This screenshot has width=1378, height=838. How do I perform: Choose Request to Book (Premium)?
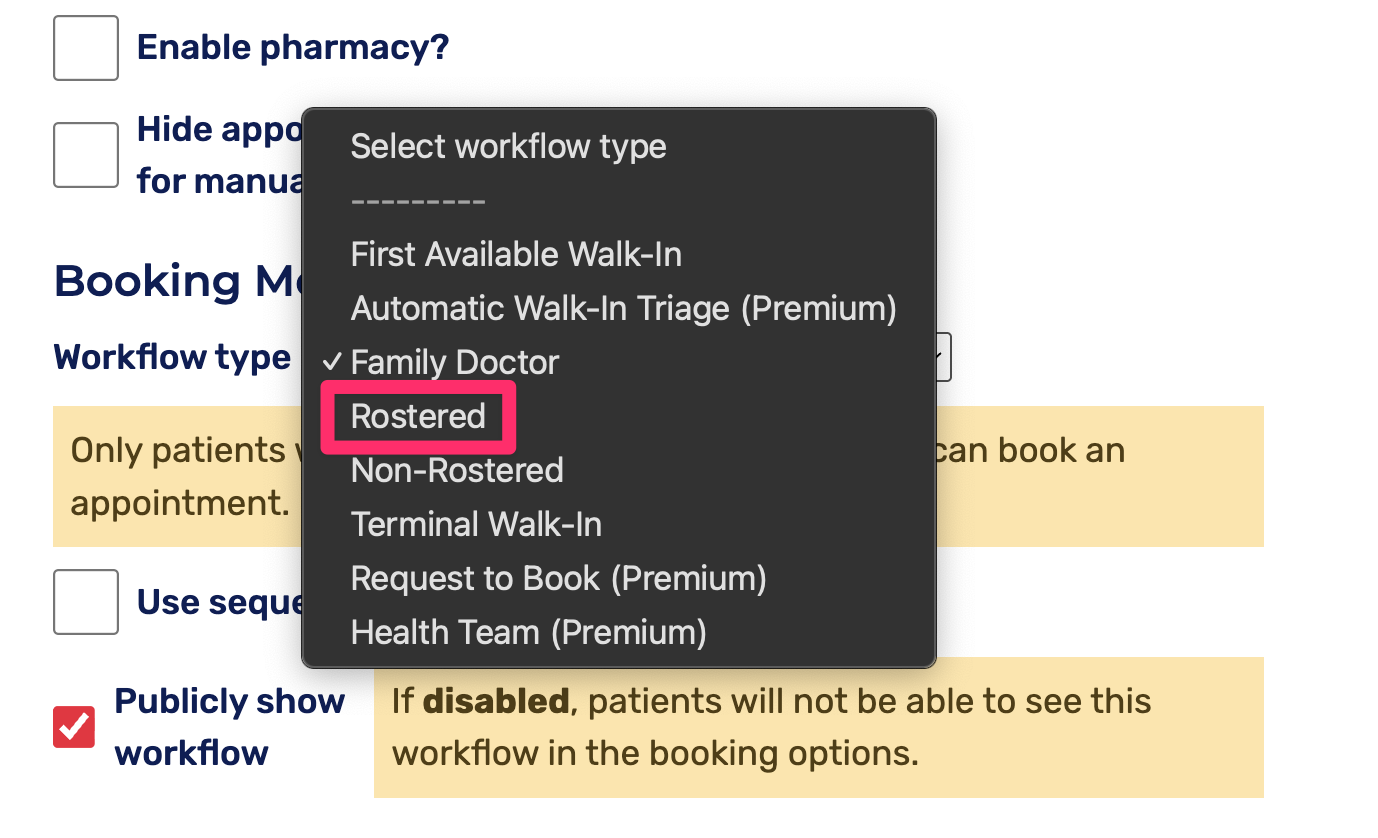(558, 578)
